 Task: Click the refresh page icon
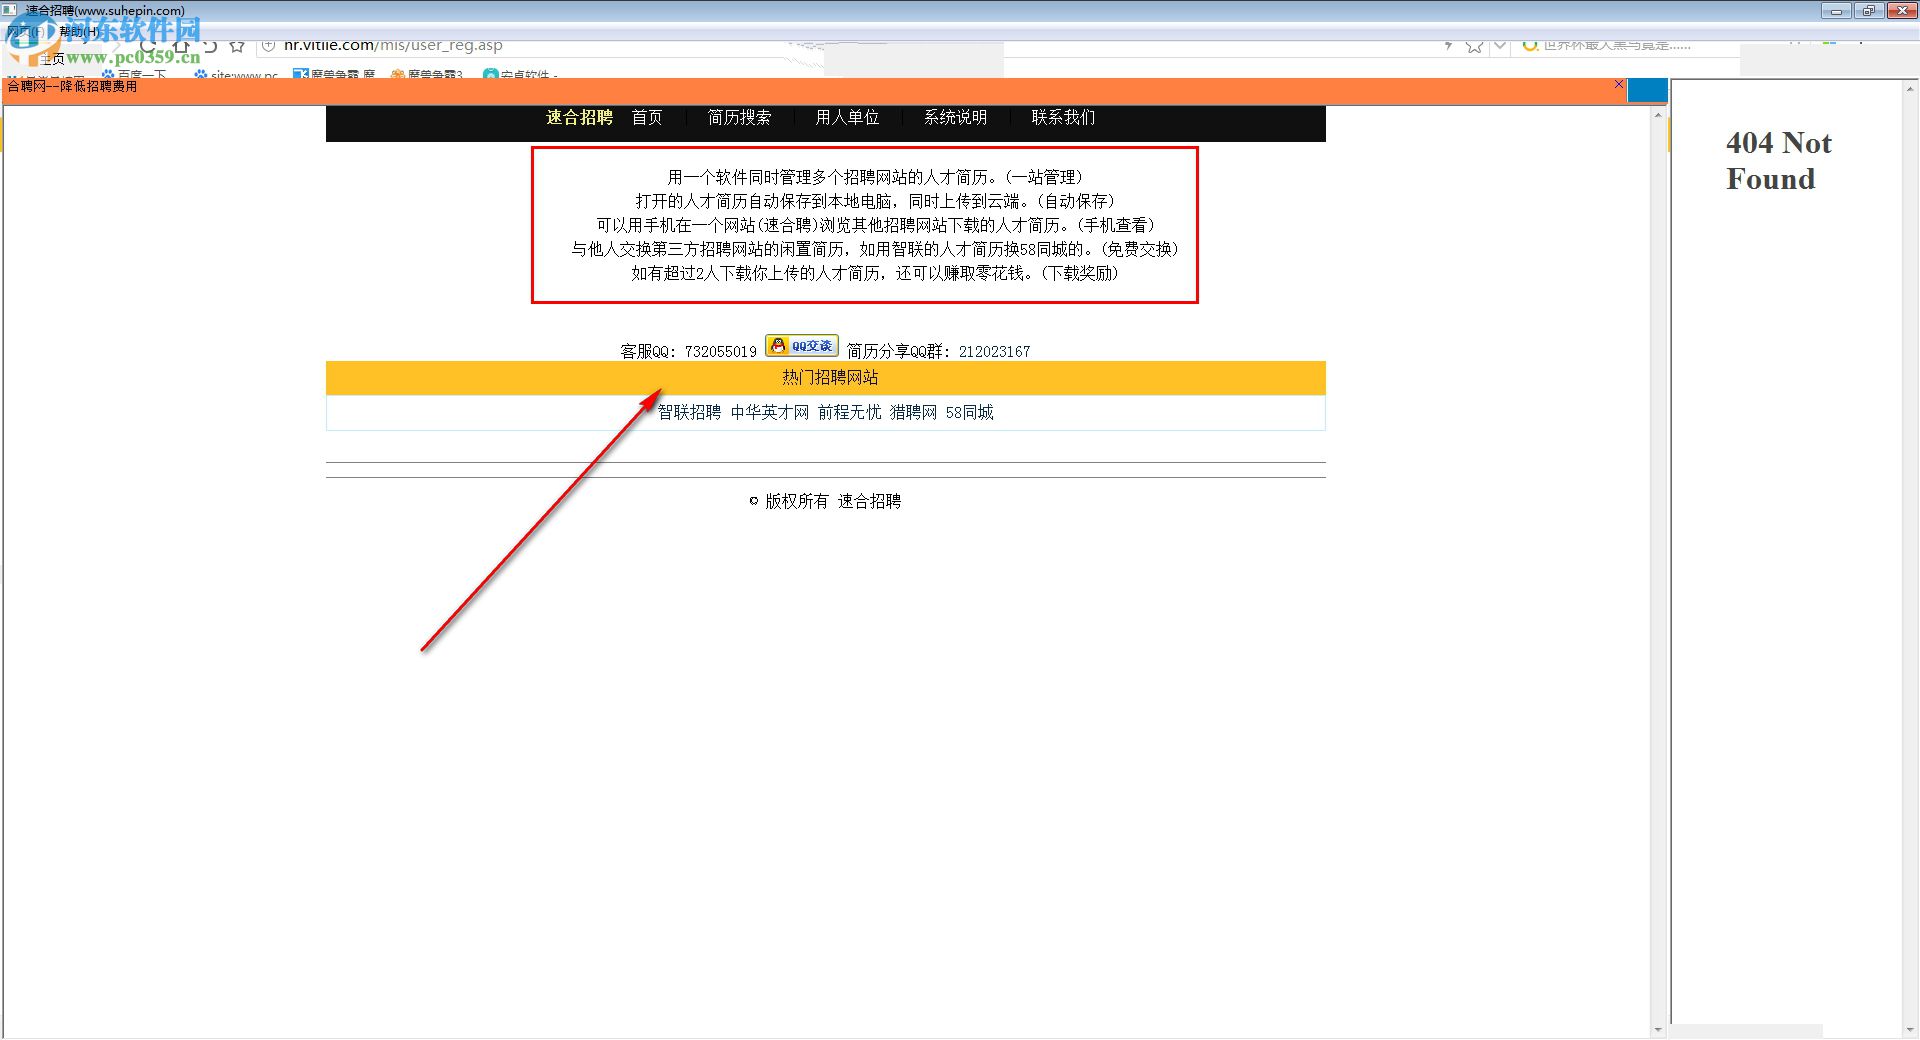(x=145, y=45)
